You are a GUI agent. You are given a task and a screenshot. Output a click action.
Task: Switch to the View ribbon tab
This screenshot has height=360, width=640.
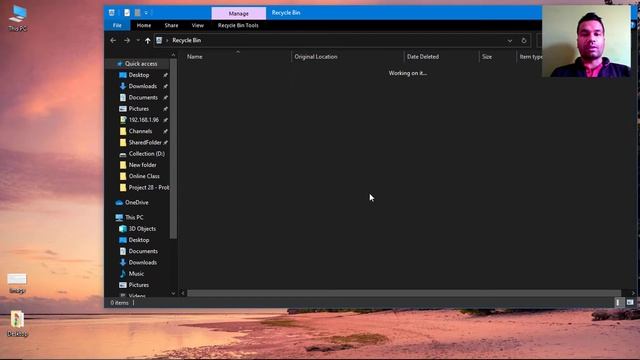point(198,25)
